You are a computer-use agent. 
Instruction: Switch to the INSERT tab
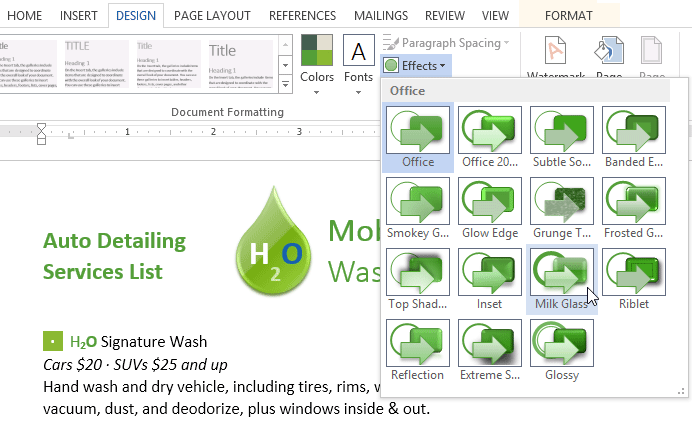pos(79,16)
